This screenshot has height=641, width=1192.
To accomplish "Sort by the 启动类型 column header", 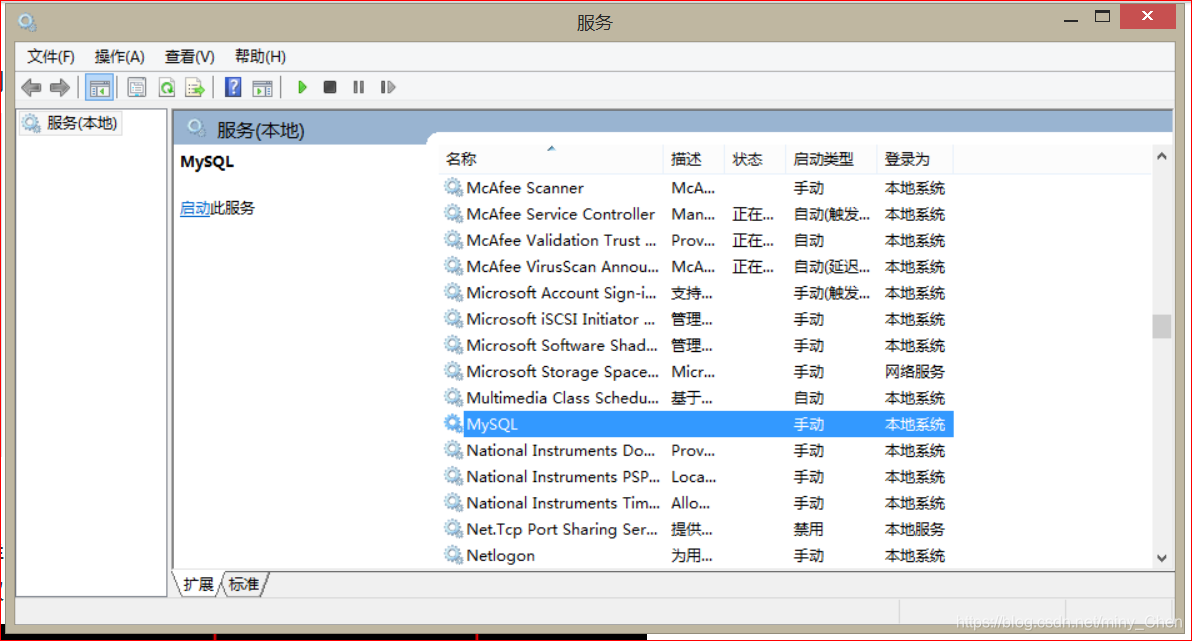I will click(x=830, y=159).
